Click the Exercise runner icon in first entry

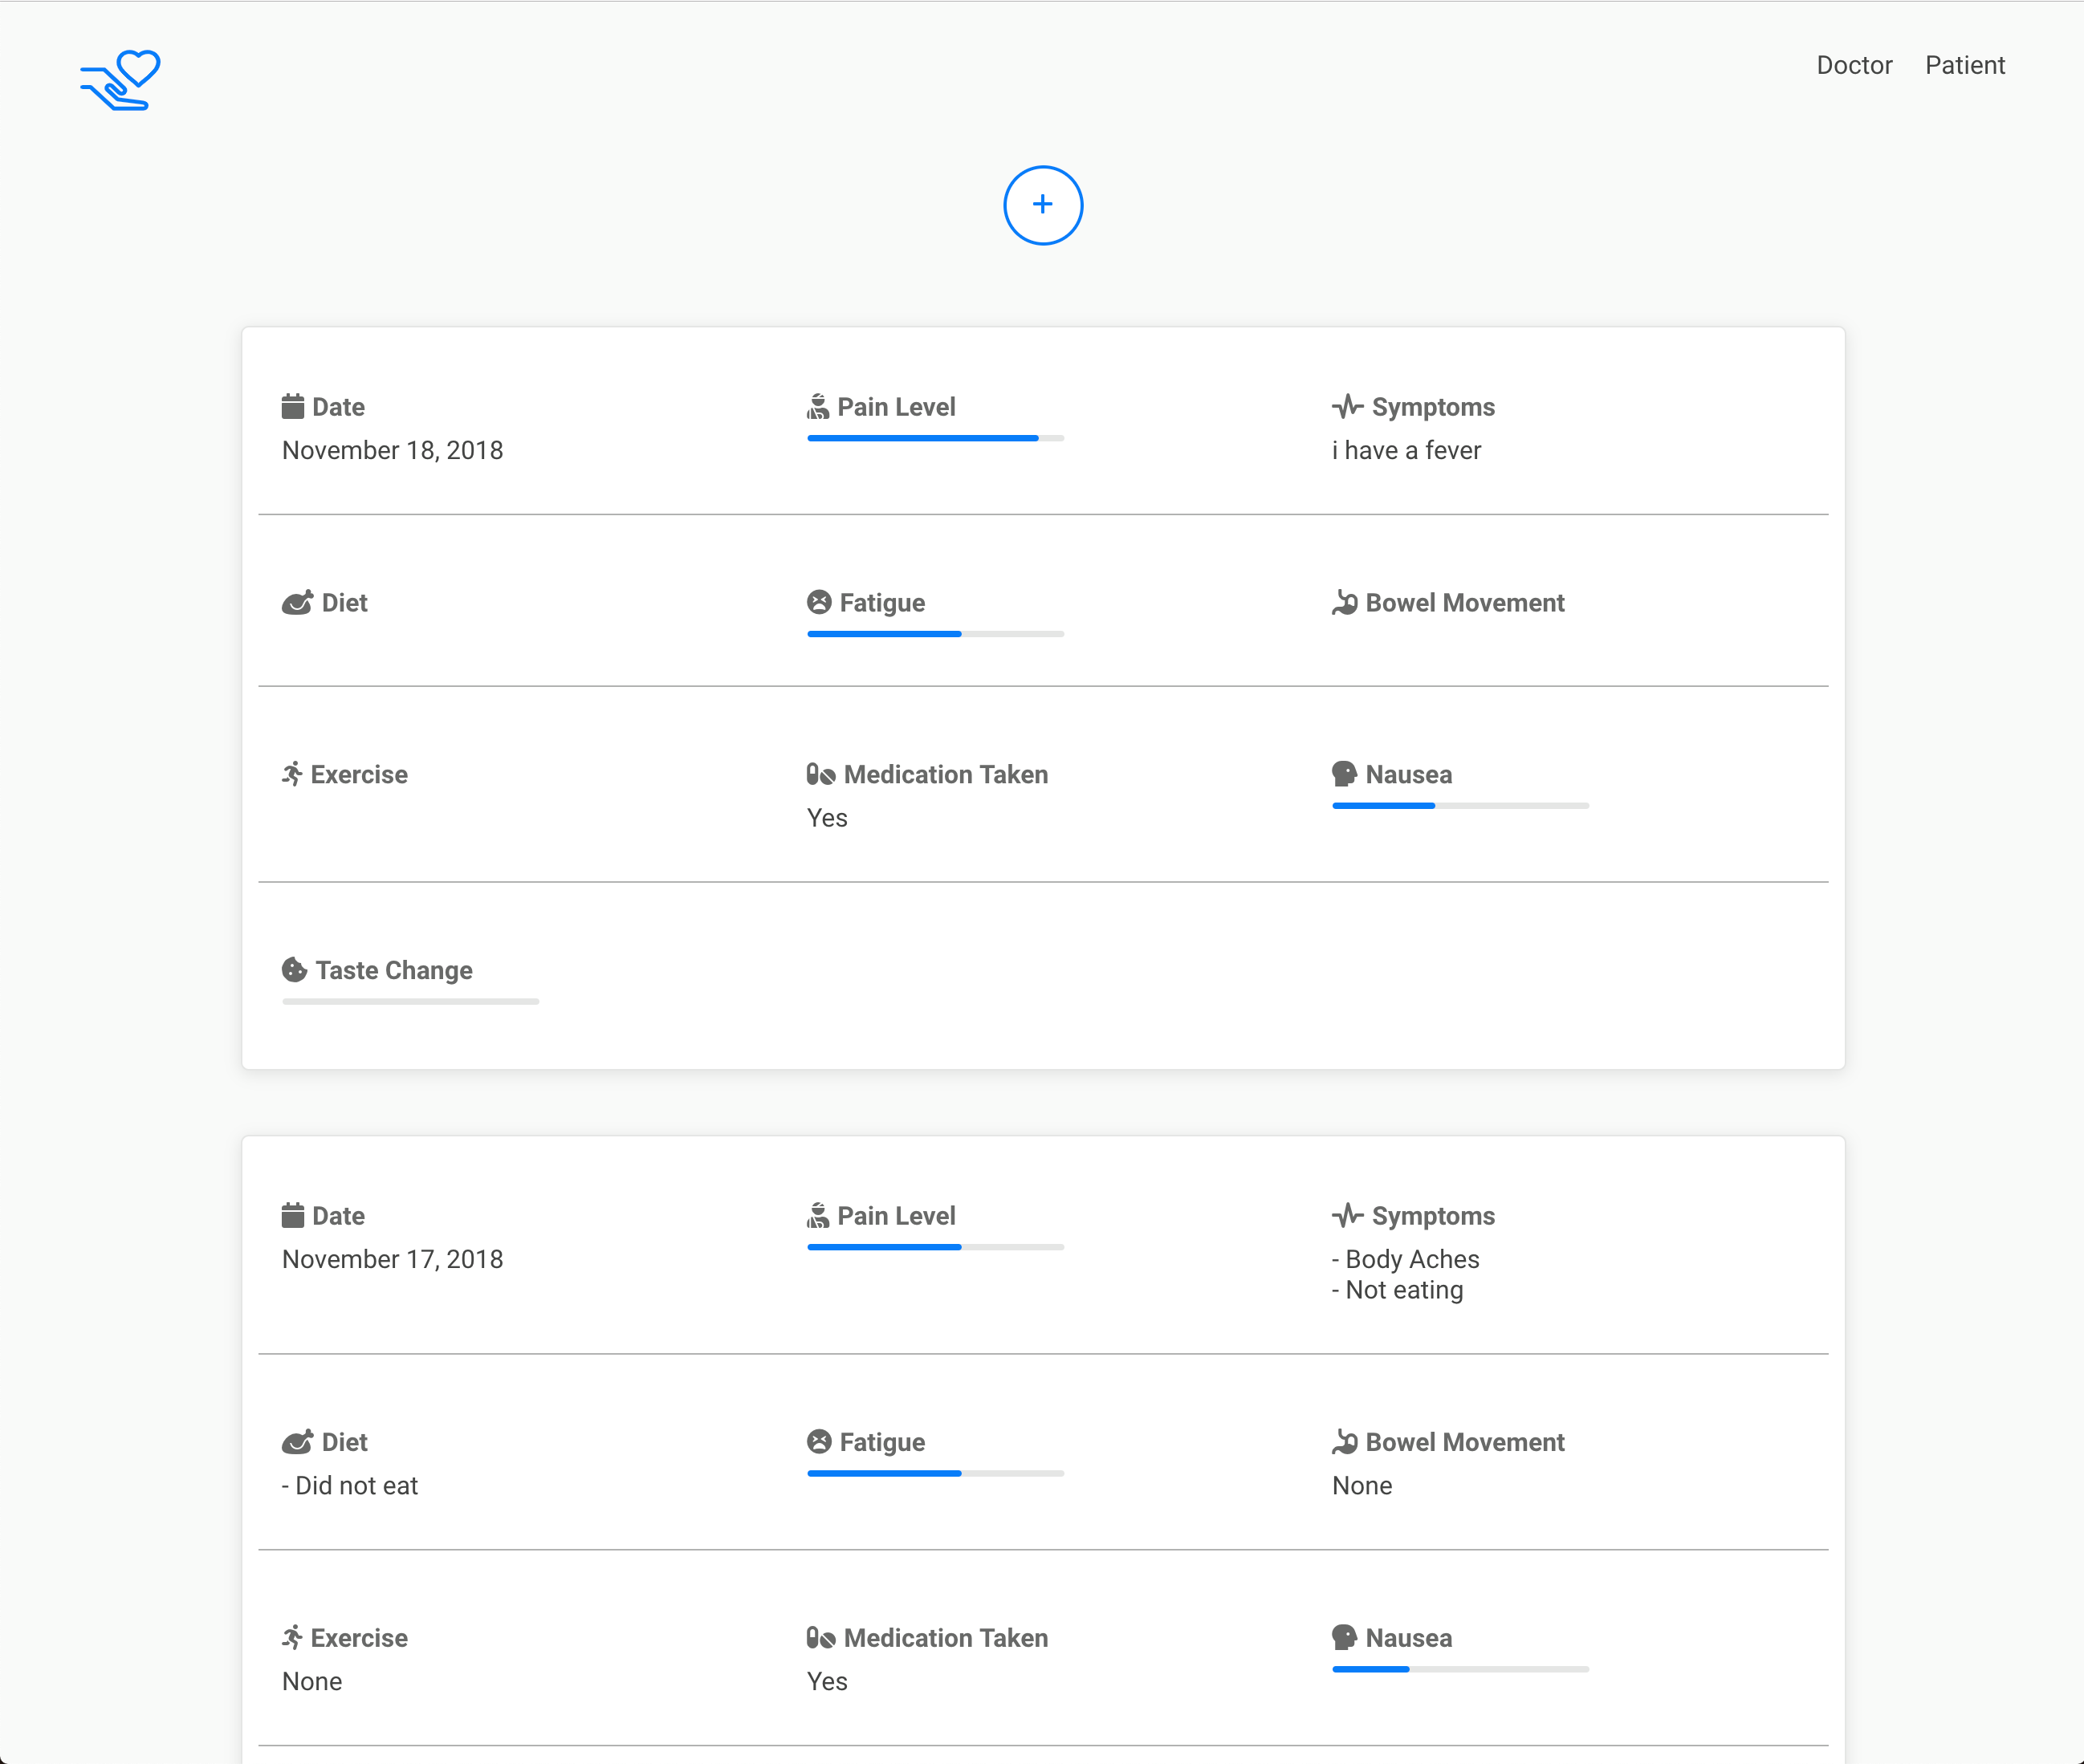click(x=292, y=774)
